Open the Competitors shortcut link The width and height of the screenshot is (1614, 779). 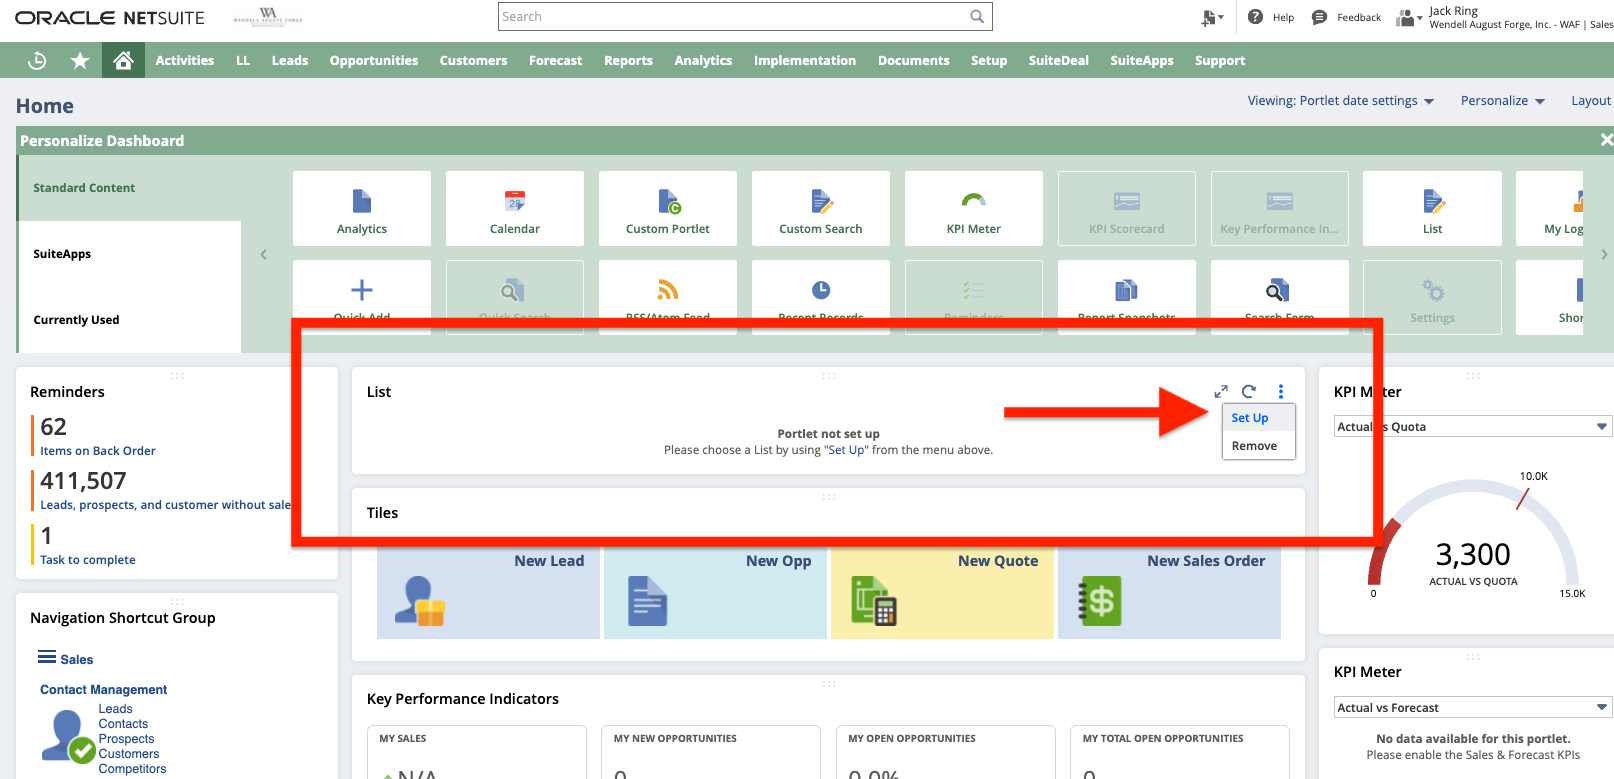pos(132,769)
